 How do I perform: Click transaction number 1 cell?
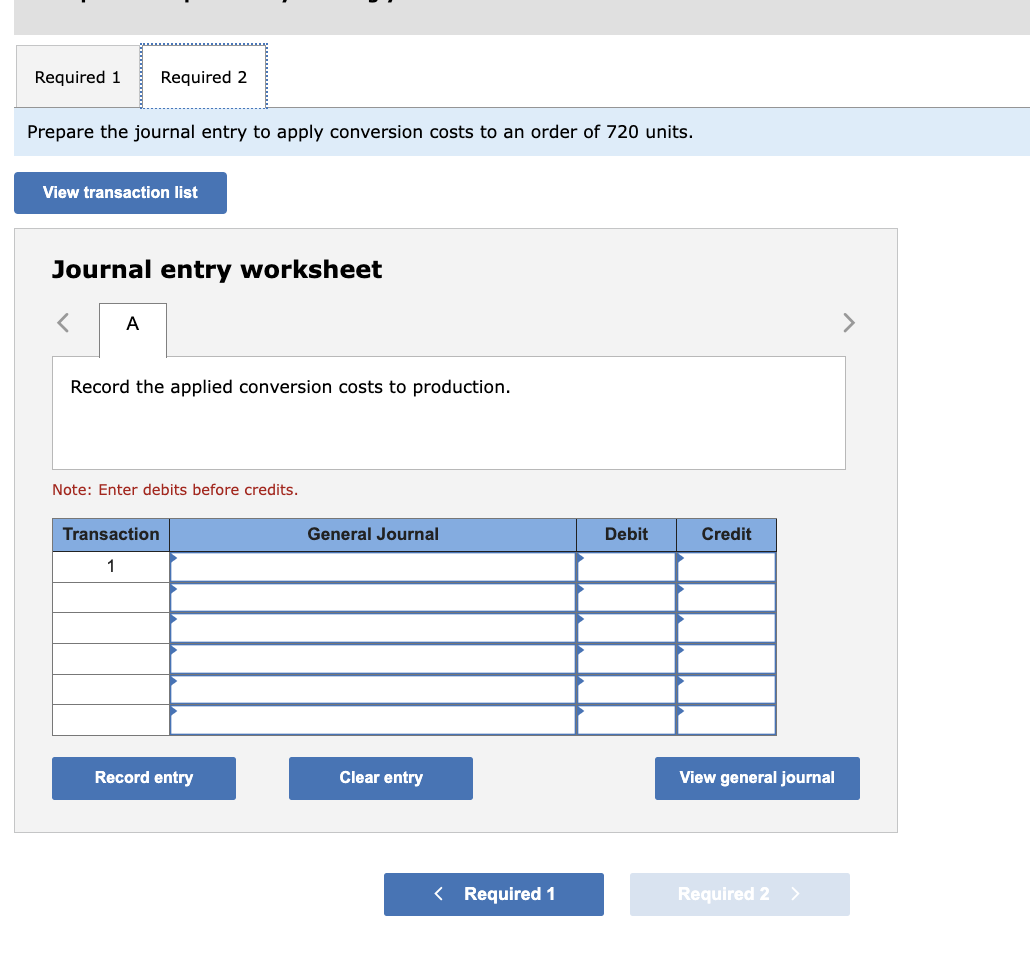click(x=111, y=566)
